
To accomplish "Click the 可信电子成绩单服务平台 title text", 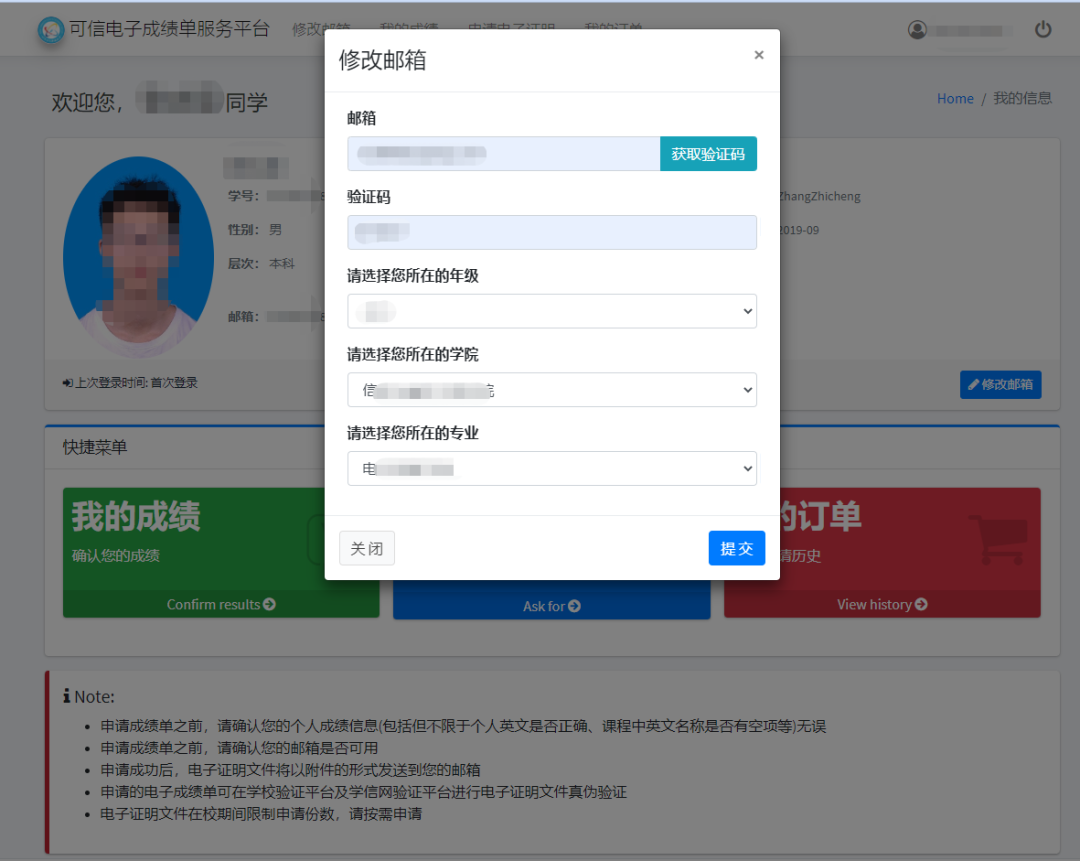I will click(169, 29).
